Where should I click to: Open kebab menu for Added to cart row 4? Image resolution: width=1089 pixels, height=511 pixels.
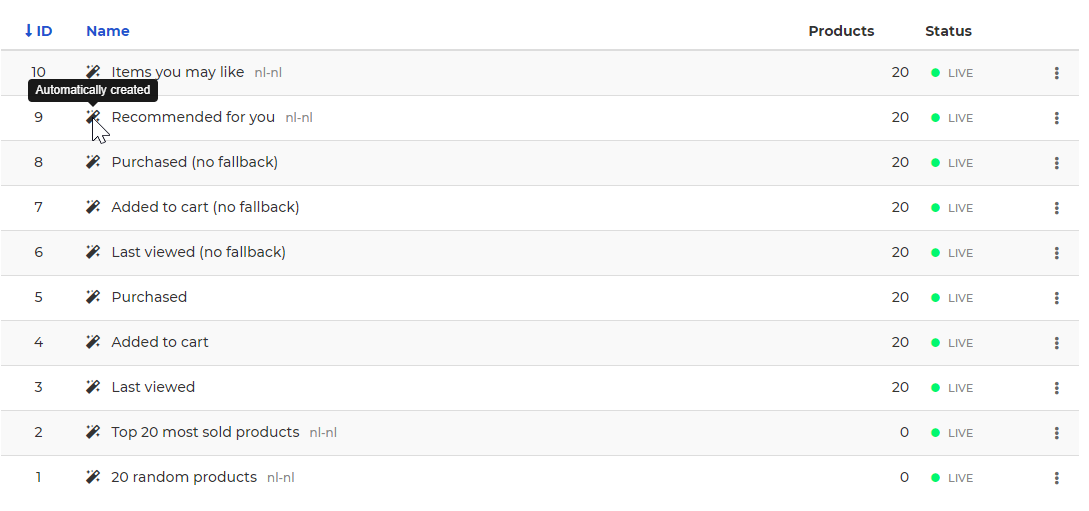tap(1056, 343)
